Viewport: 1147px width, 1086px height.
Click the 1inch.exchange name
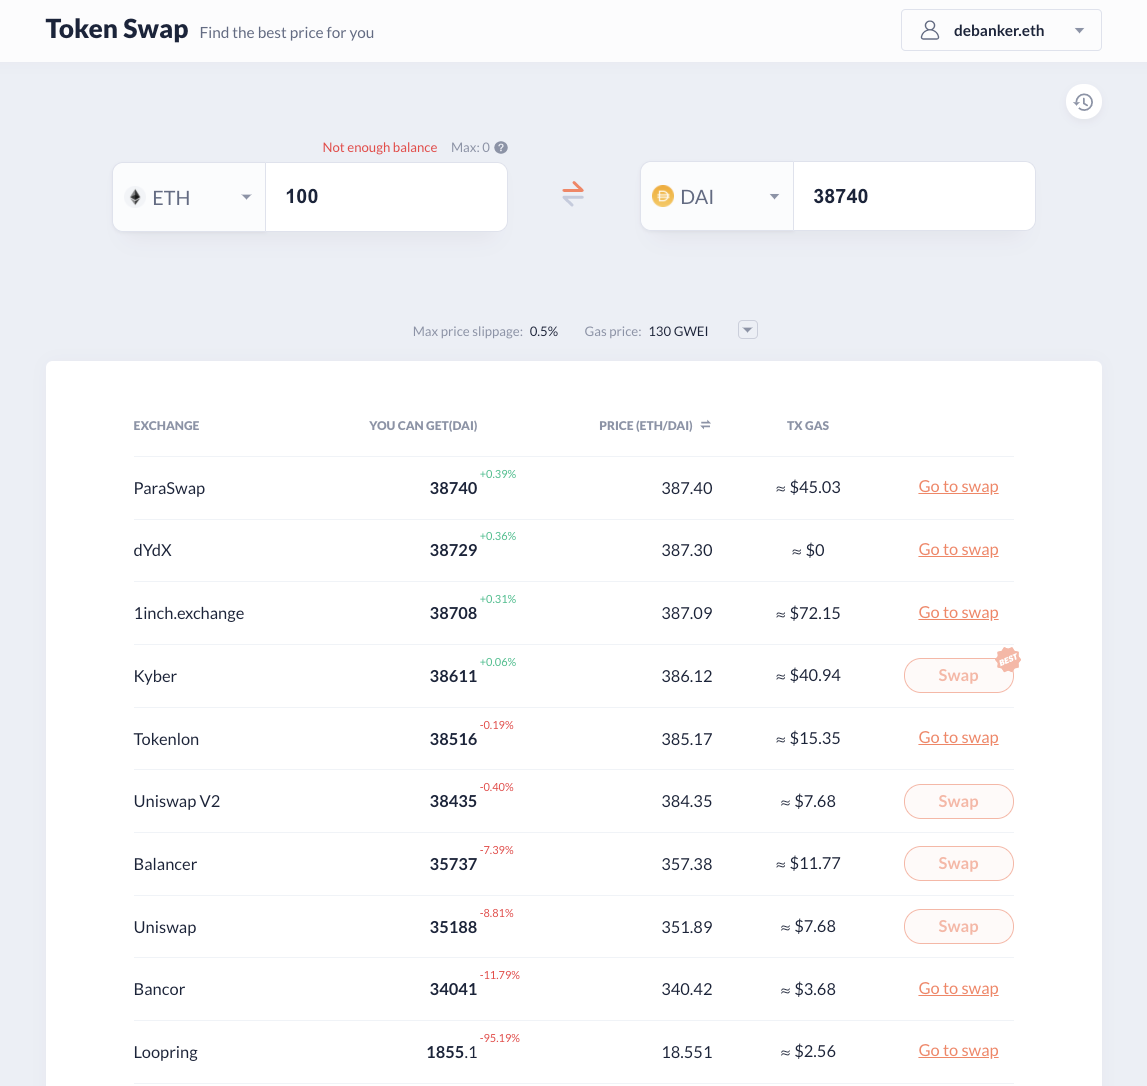click(x=189, y=614)
